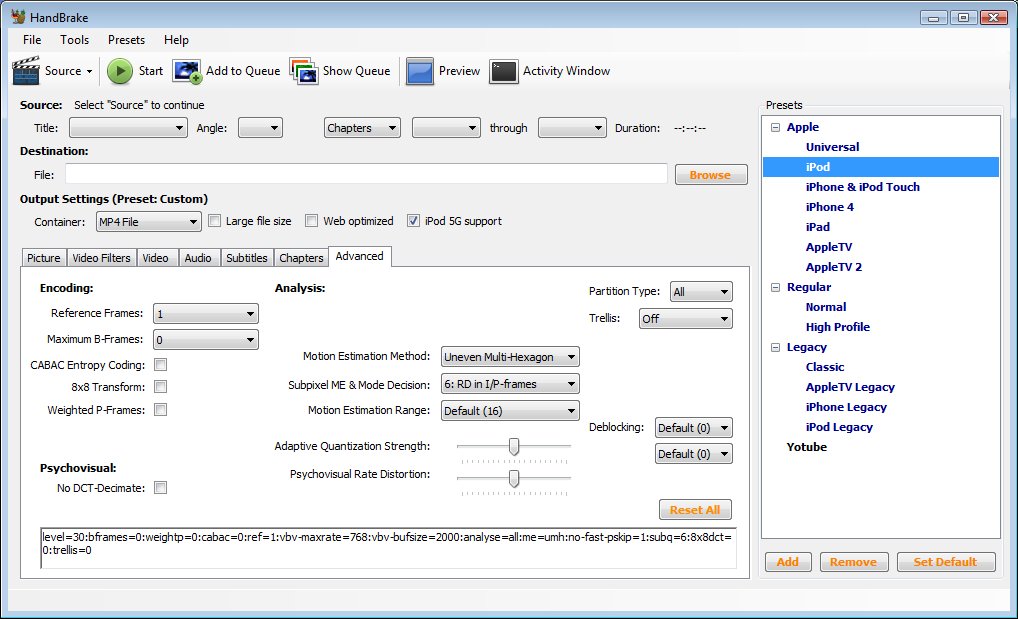Image resolution: width=1018 pixels, height=619 pixels.
Task: Open the Angle dropdown
Action: click(260, 128)
